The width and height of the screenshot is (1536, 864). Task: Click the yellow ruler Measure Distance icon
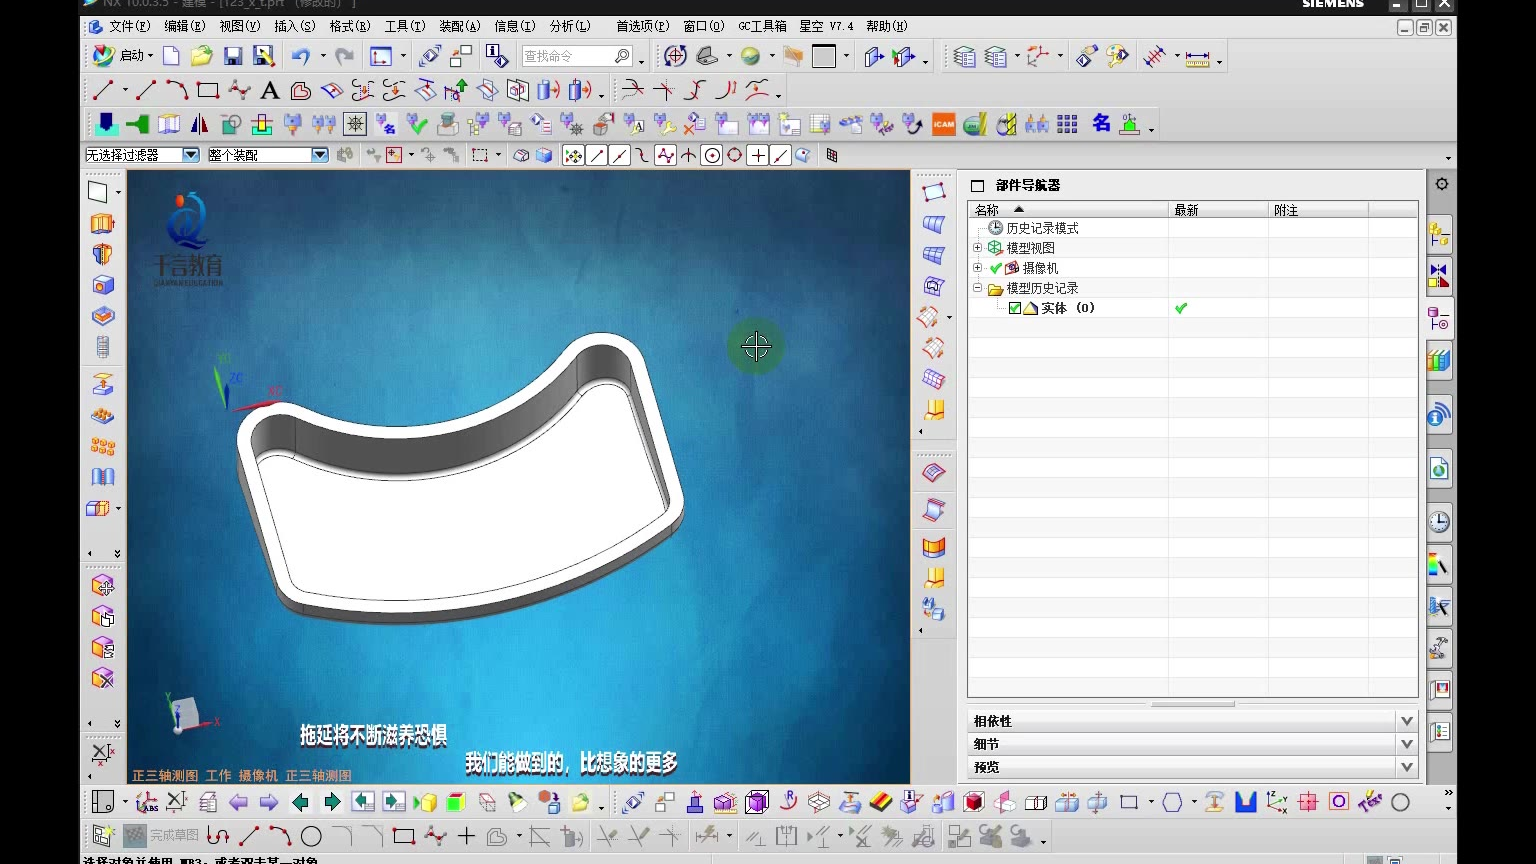click(x=1197, y=58)
